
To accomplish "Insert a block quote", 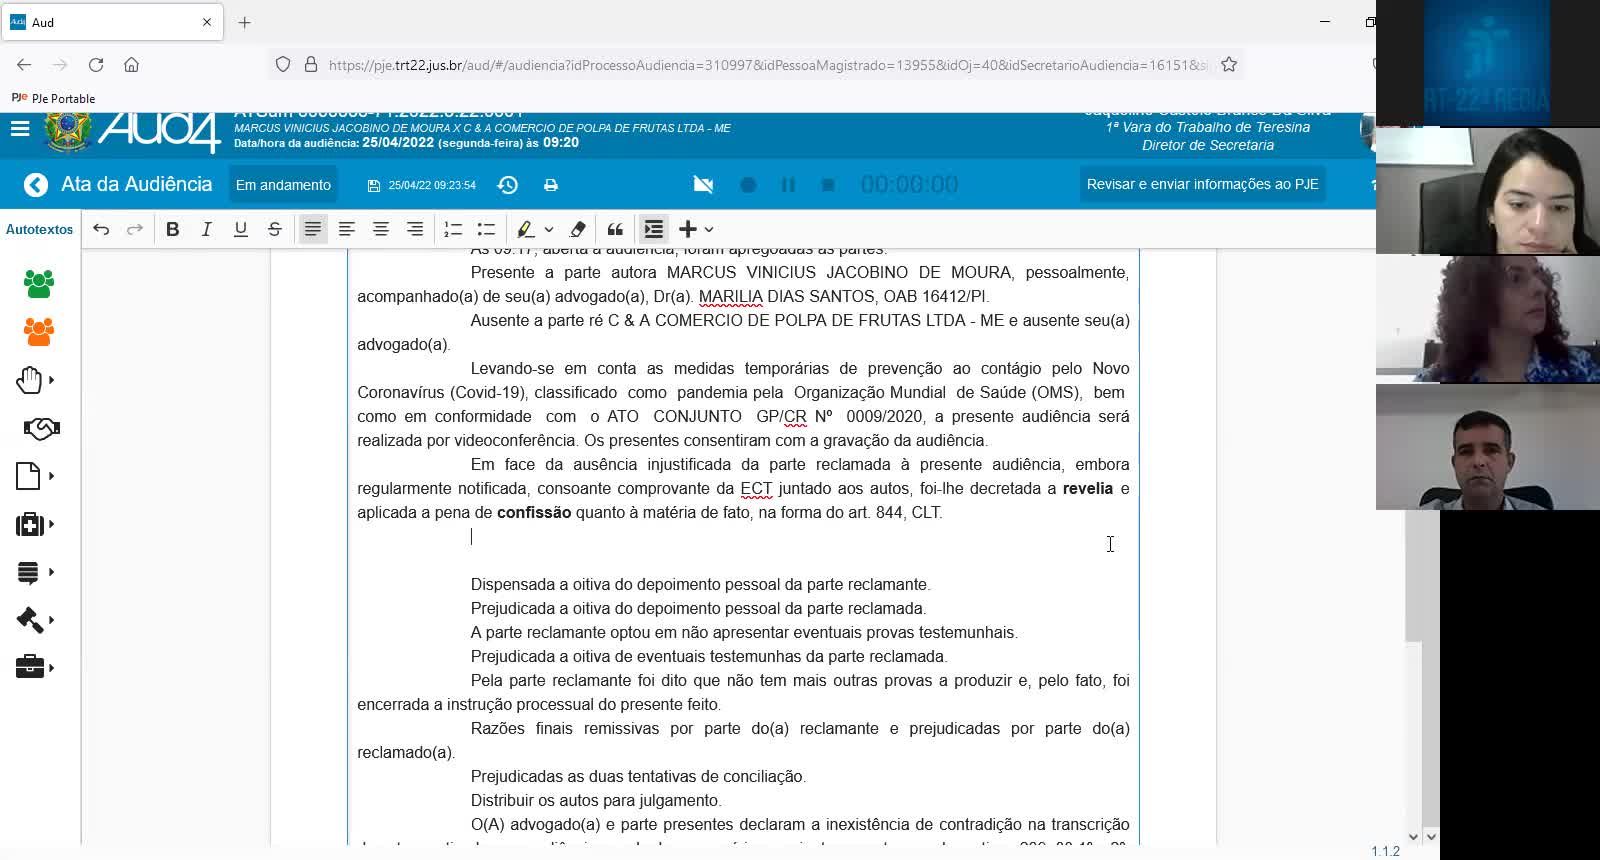I will [x=615, y=229].
